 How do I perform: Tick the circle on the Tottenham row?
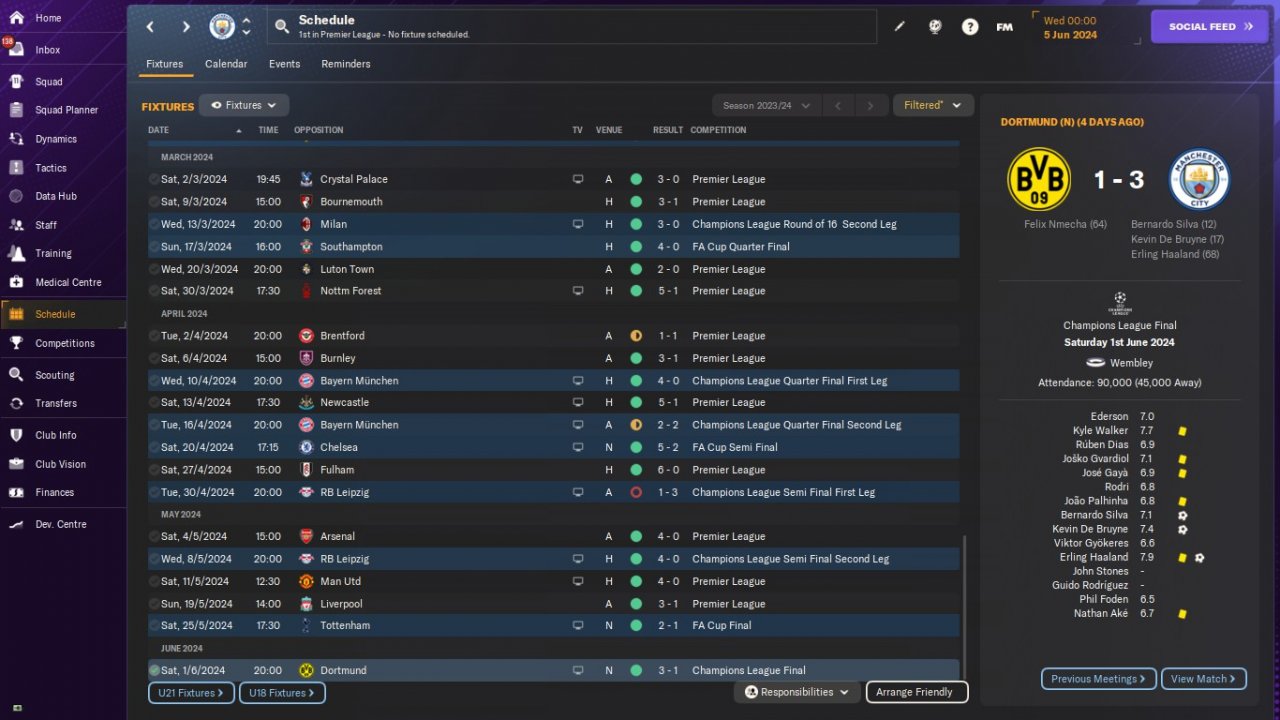(x=154, y=626)
